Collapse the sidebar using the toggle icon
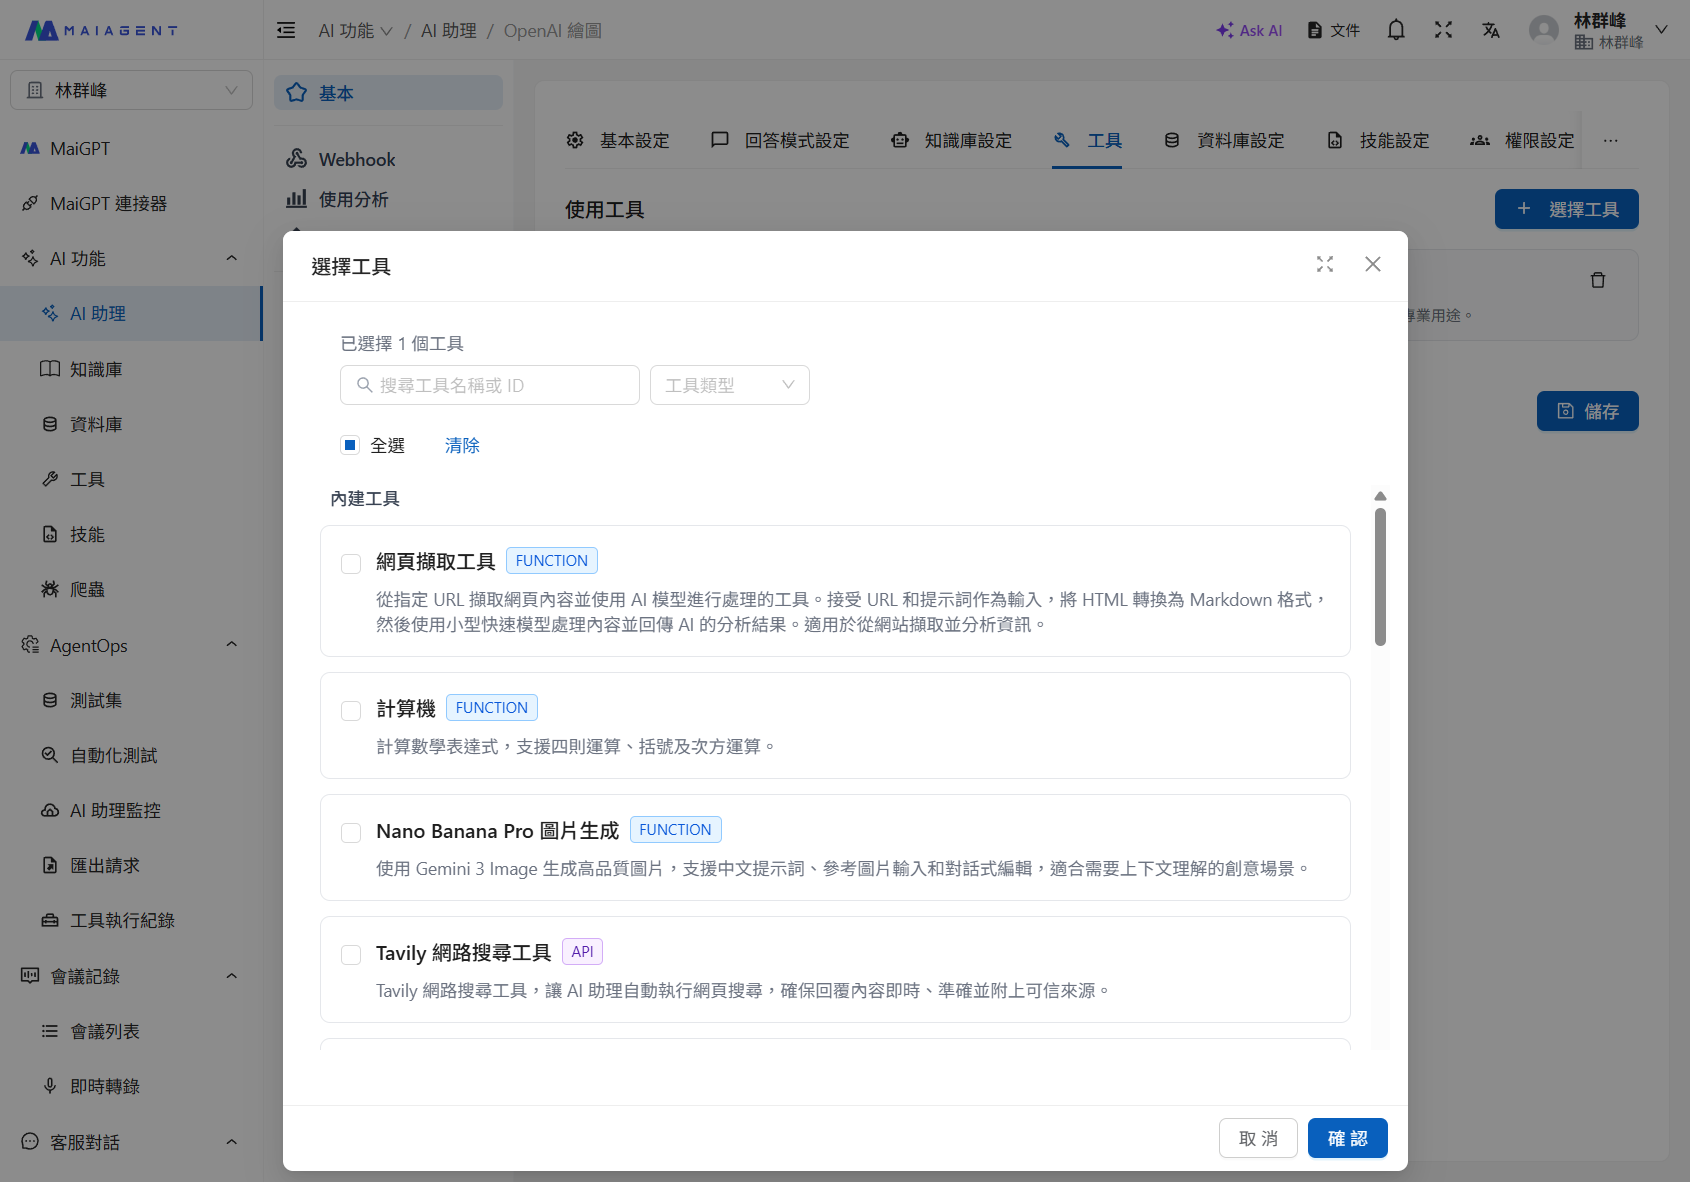Image resolution: width=1690 pixels, height=1182 pixels. (285, 30)
